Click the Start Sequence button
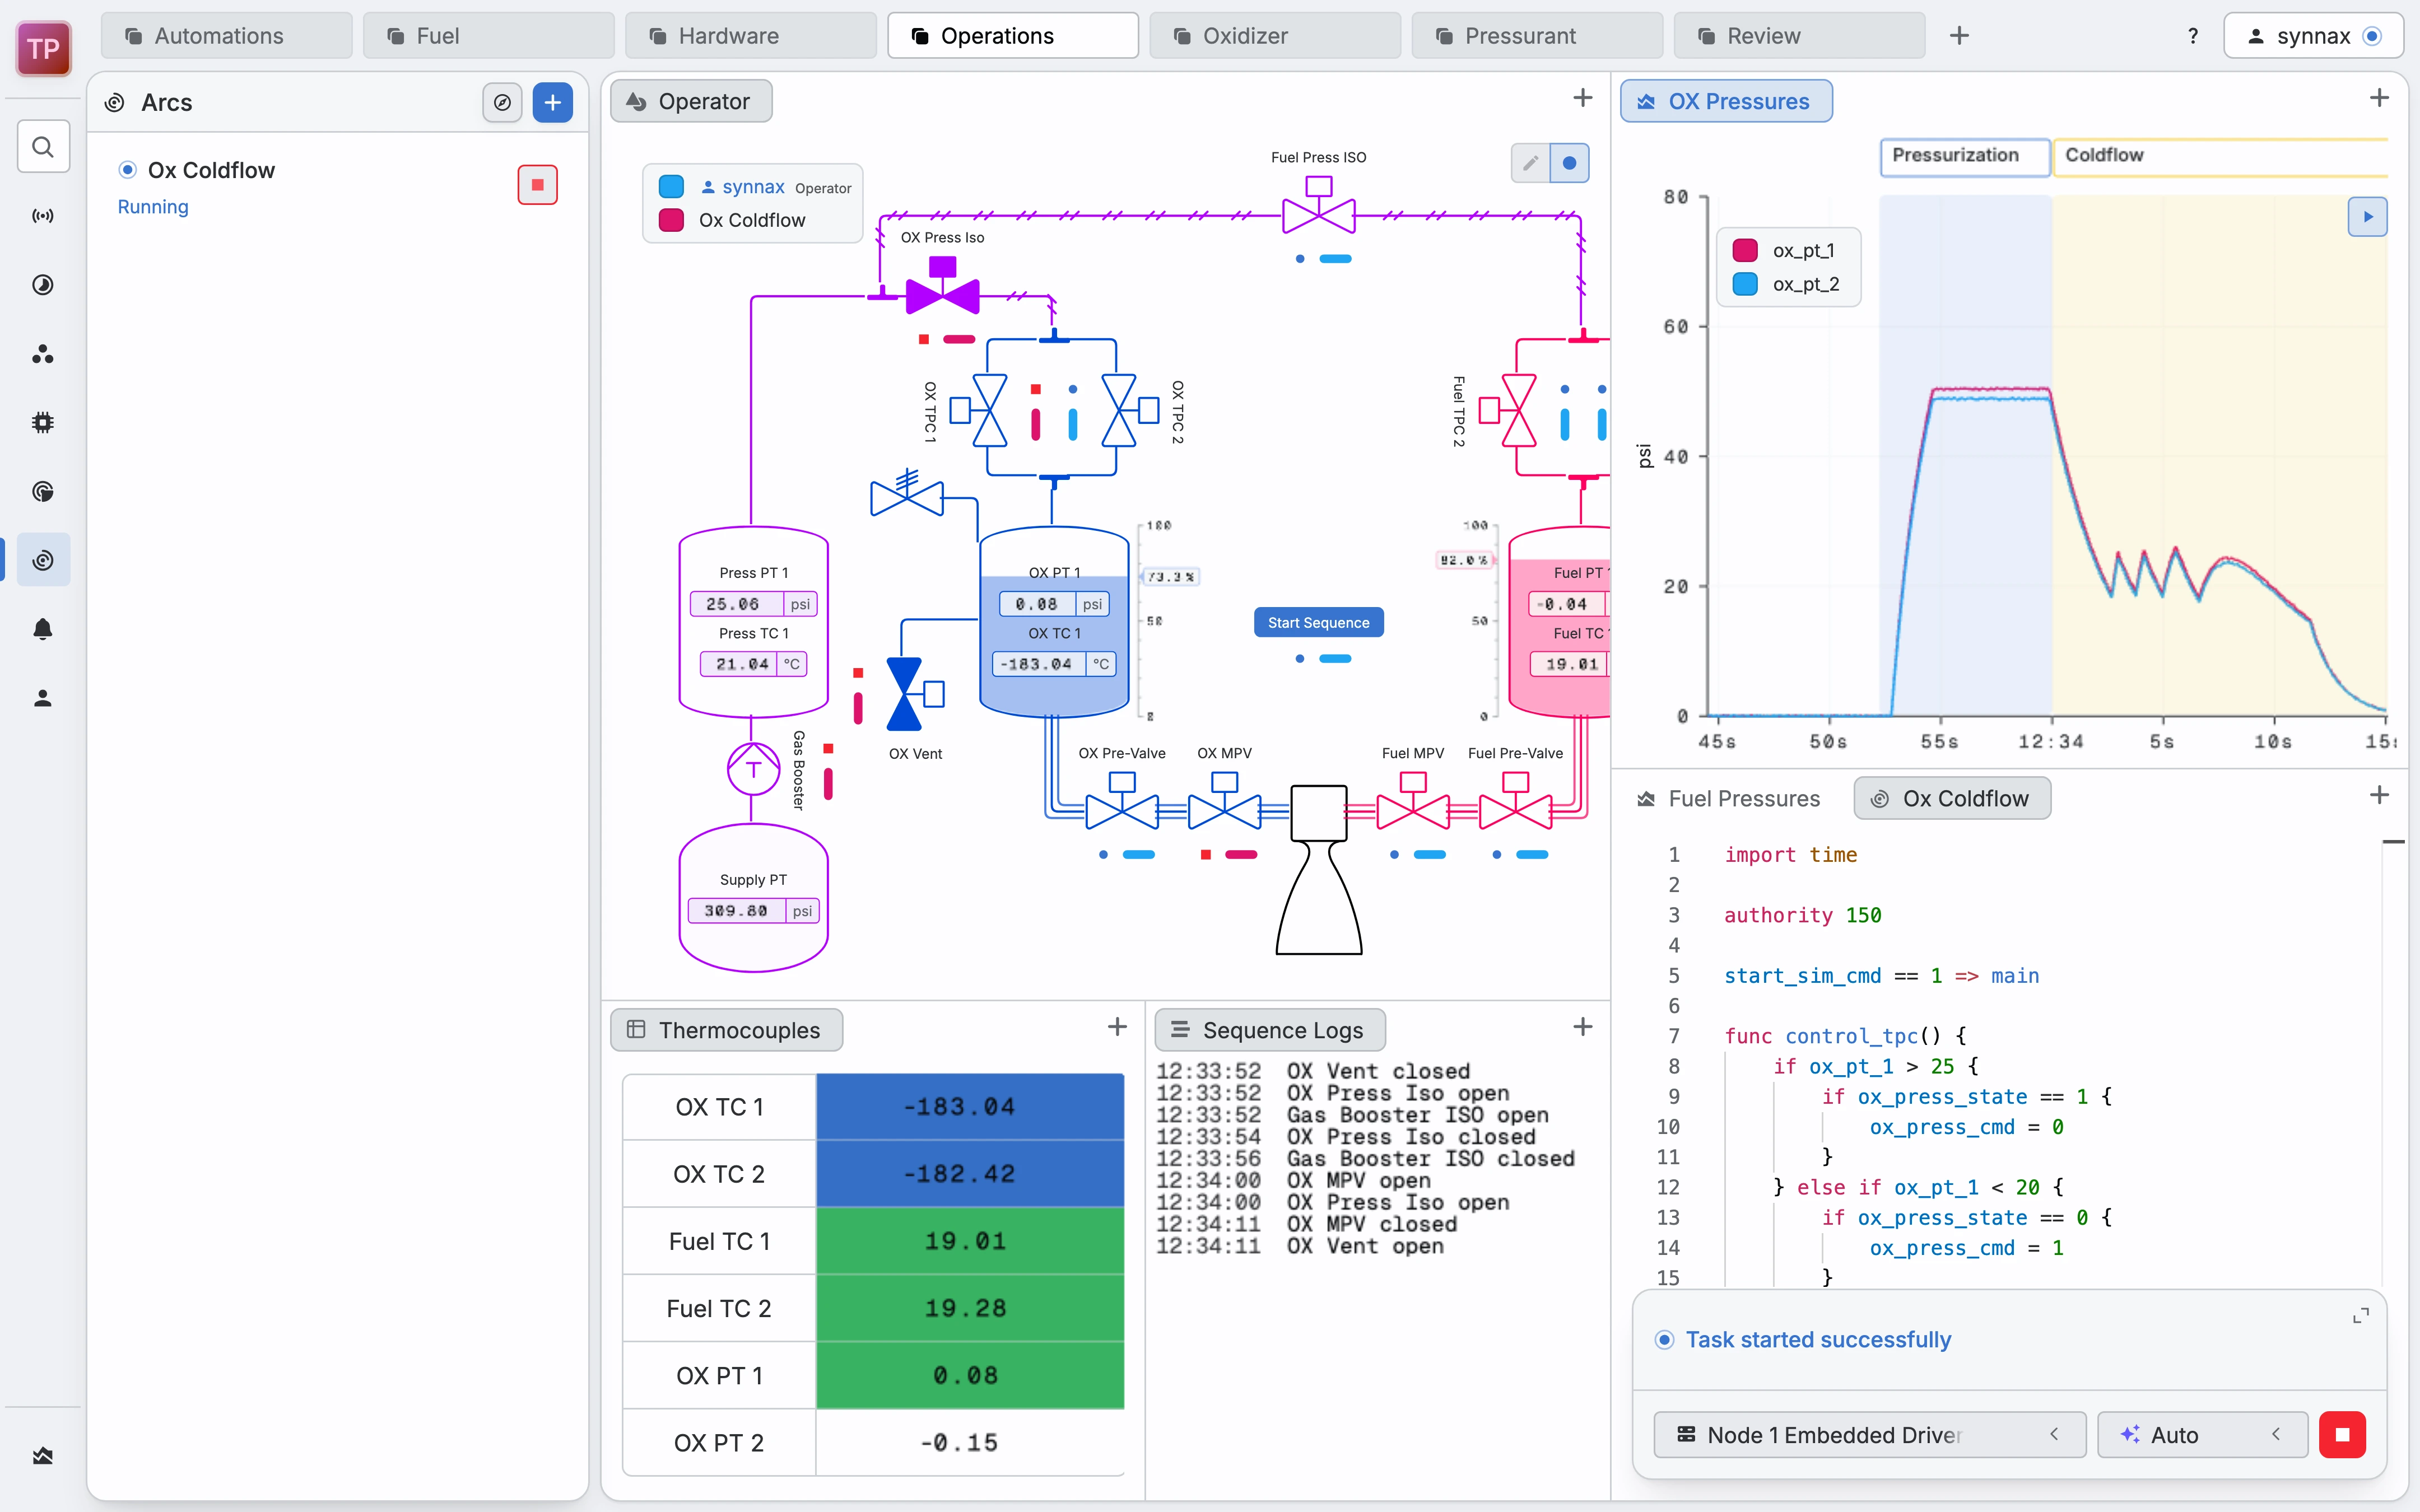 [1318, 622]
